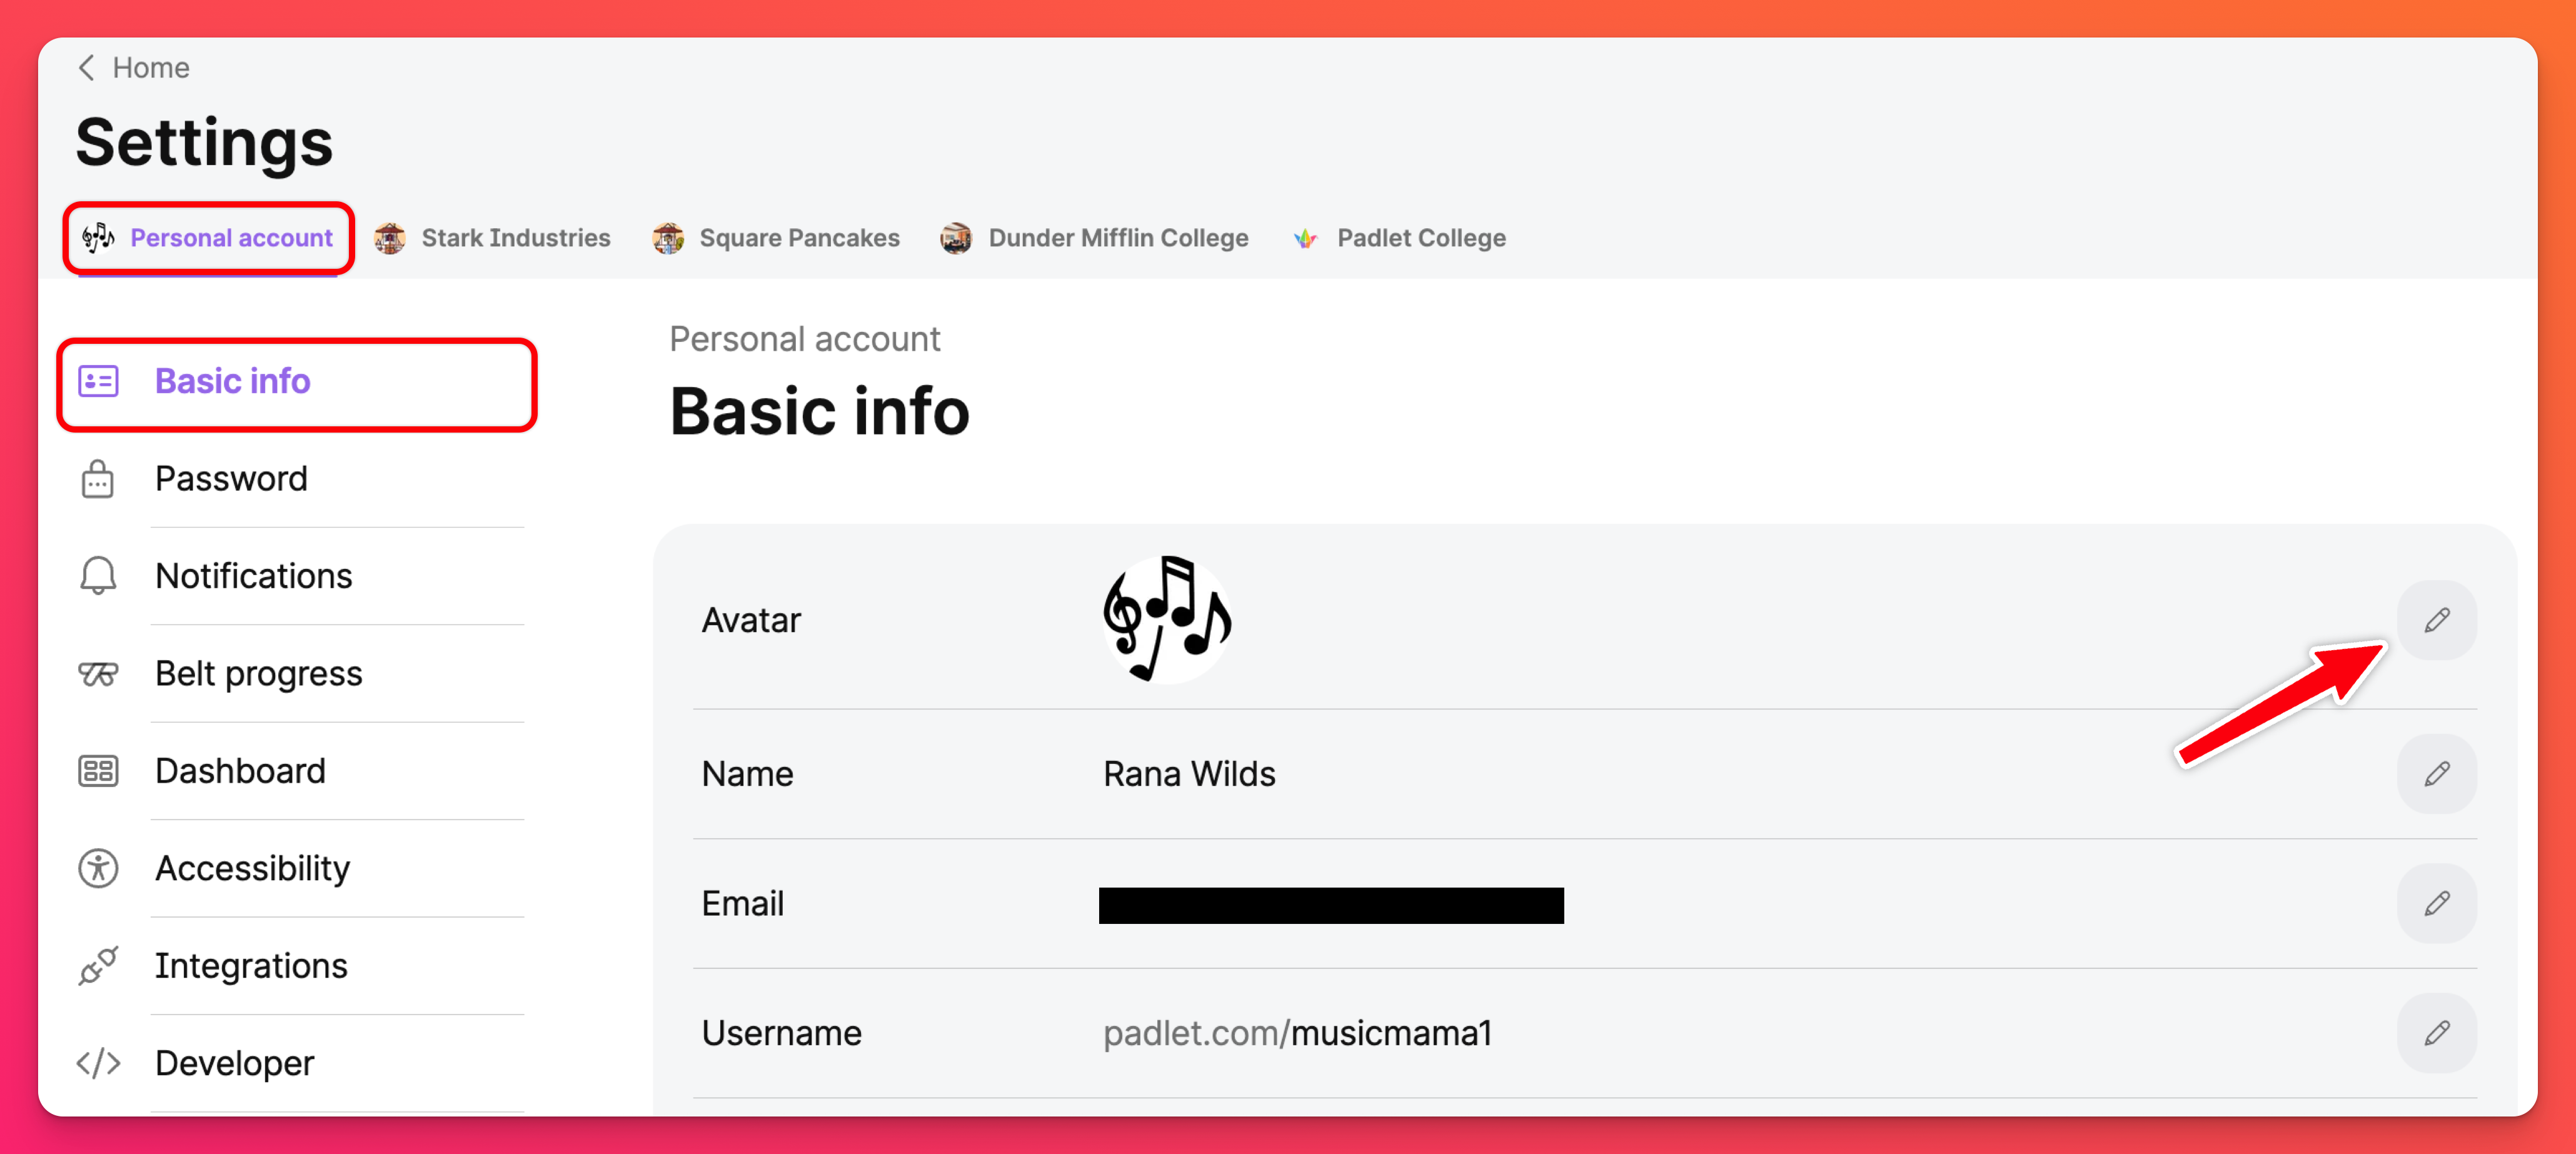
Task: Click the music notes avatar image
Action: pos(1167,620)
